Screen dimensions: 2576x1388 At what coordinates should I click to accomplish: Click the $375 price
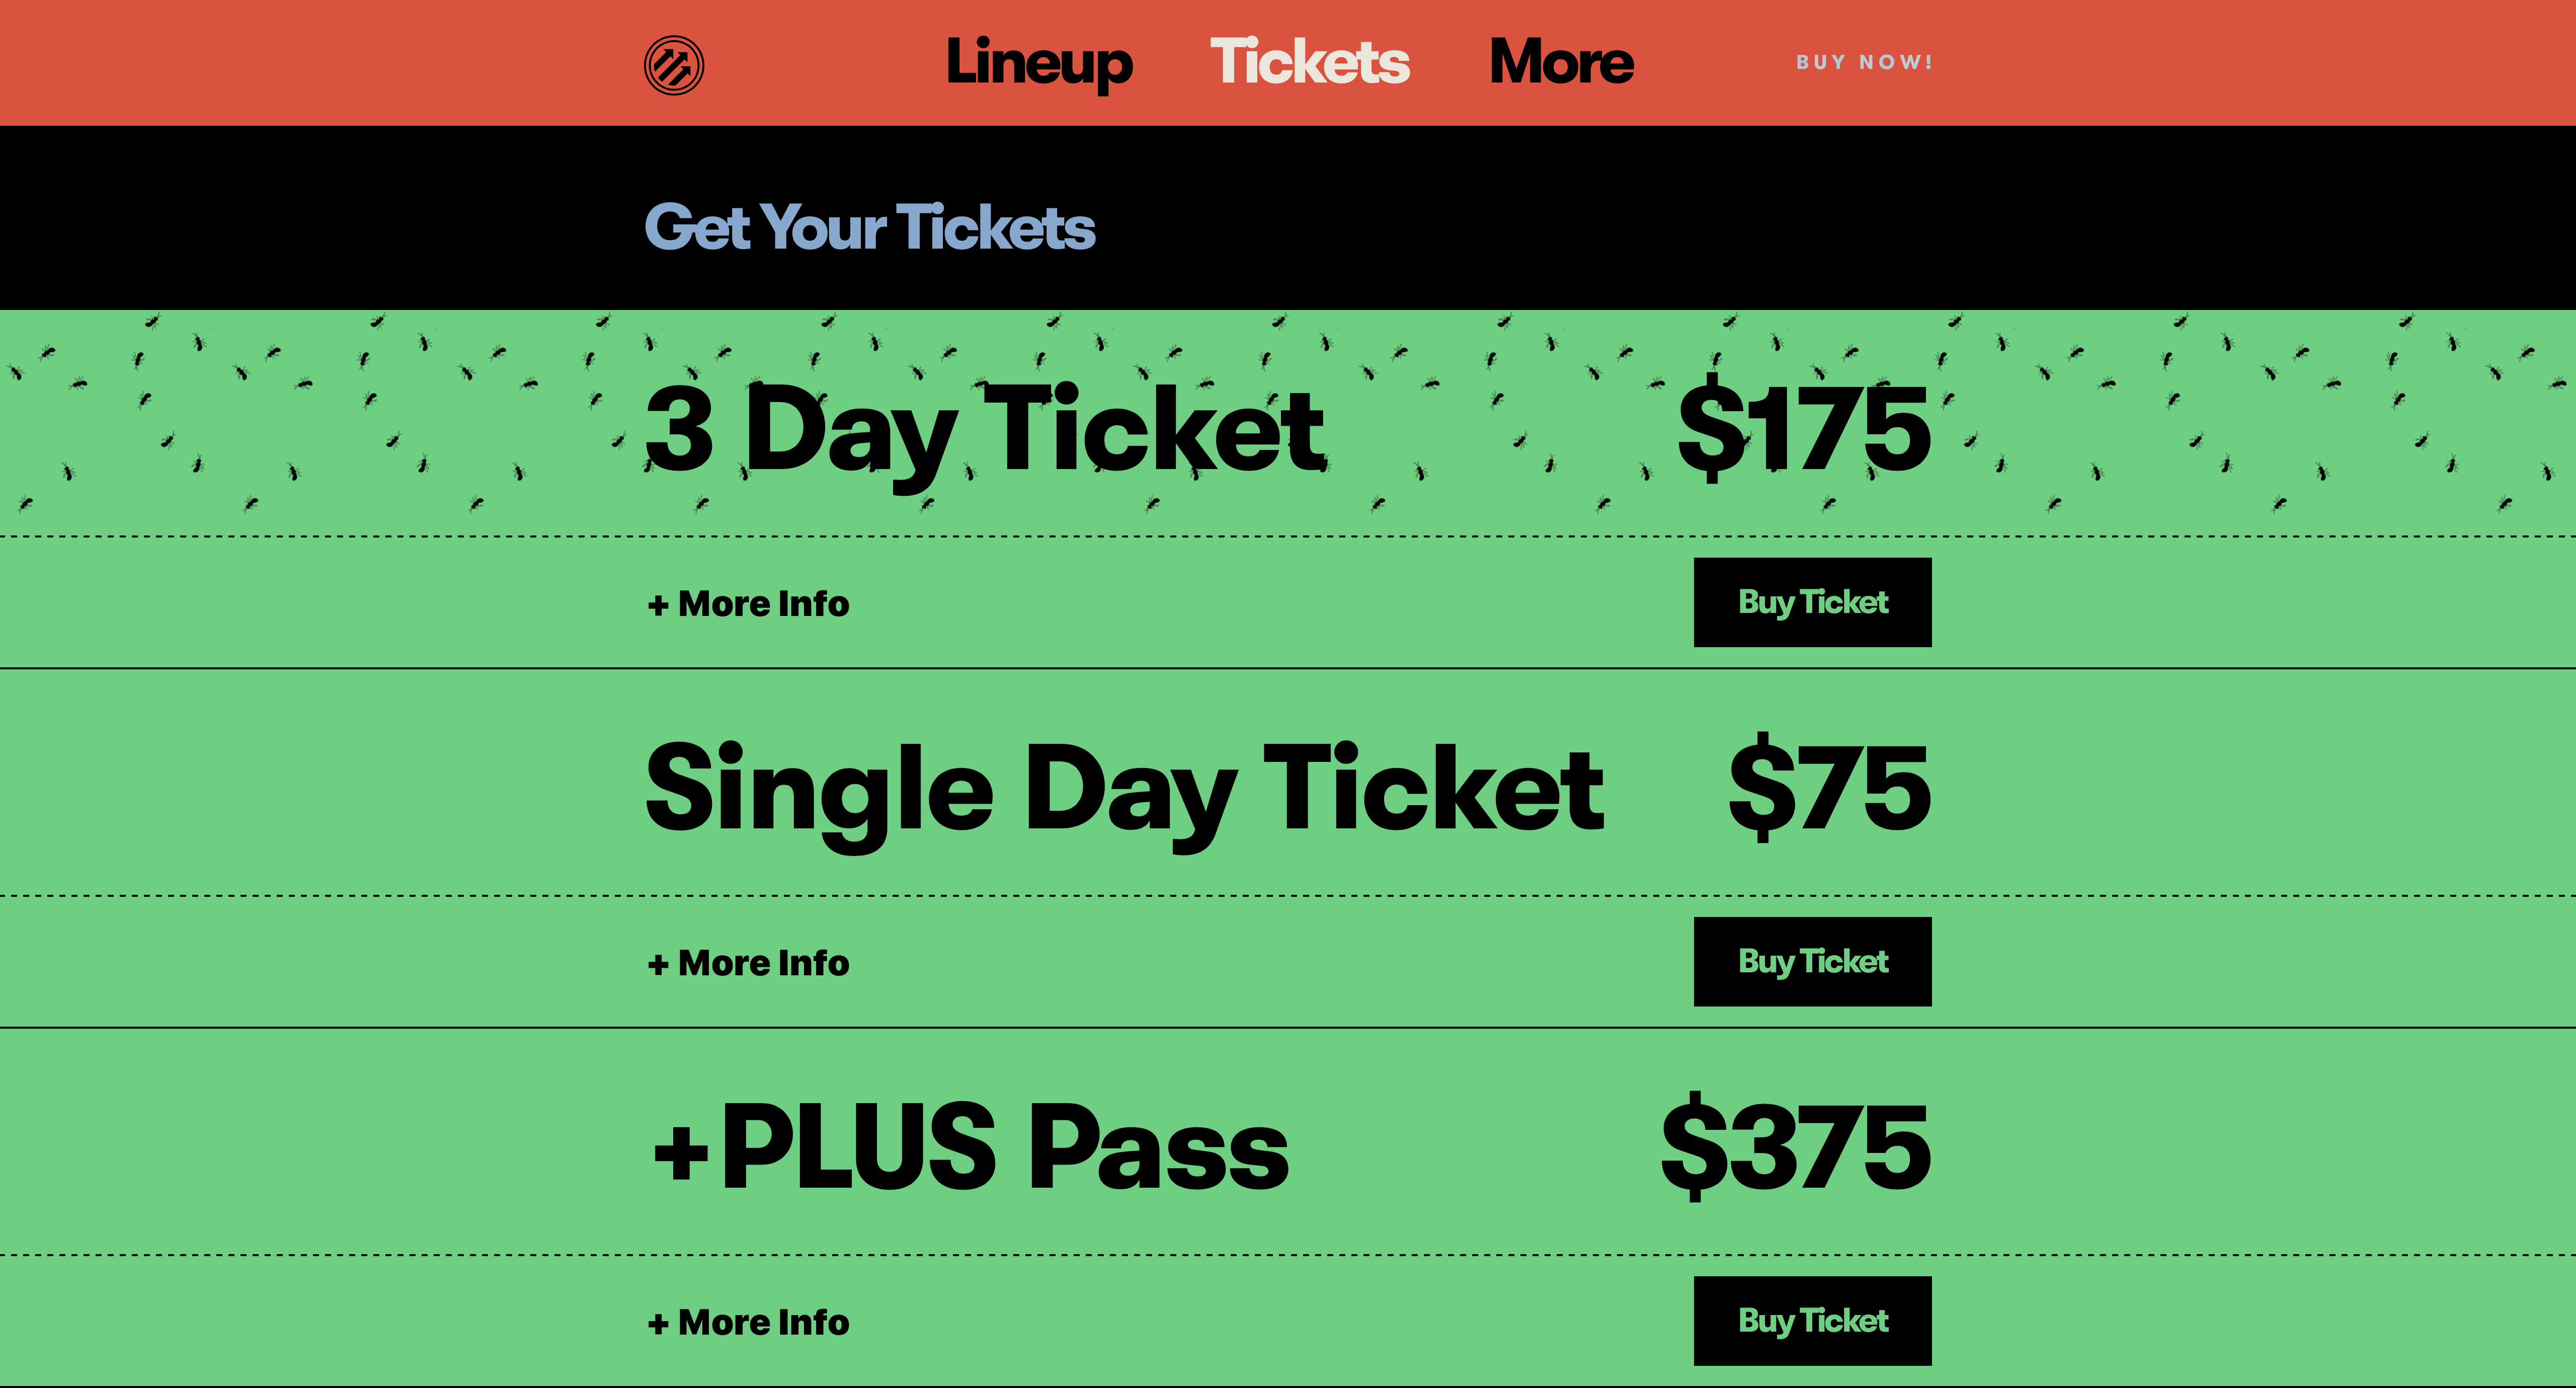click(1795, 1148)
